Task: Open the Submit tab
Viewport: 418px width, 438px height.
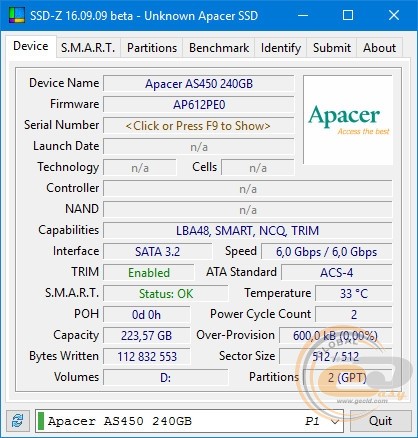Action: point(332,48)
